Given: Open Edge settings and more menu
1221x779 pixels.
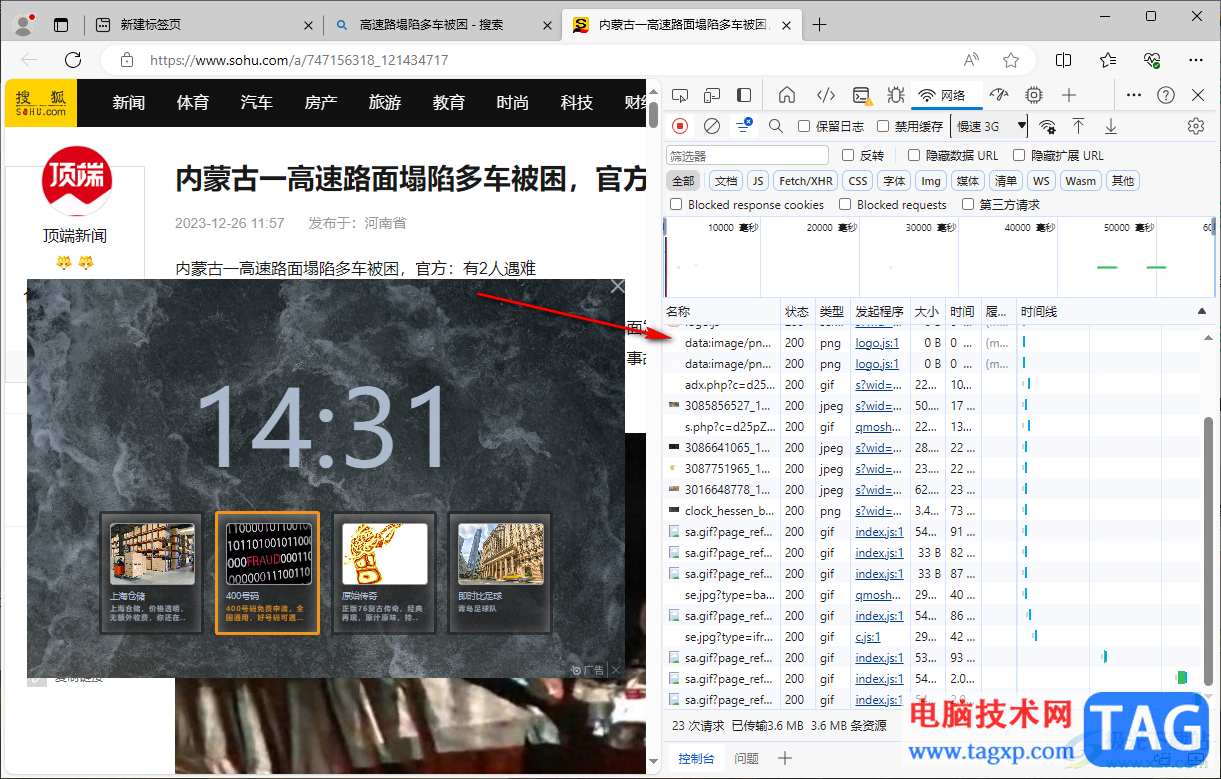Looking at the screenshot, I should coord(1196,60).
